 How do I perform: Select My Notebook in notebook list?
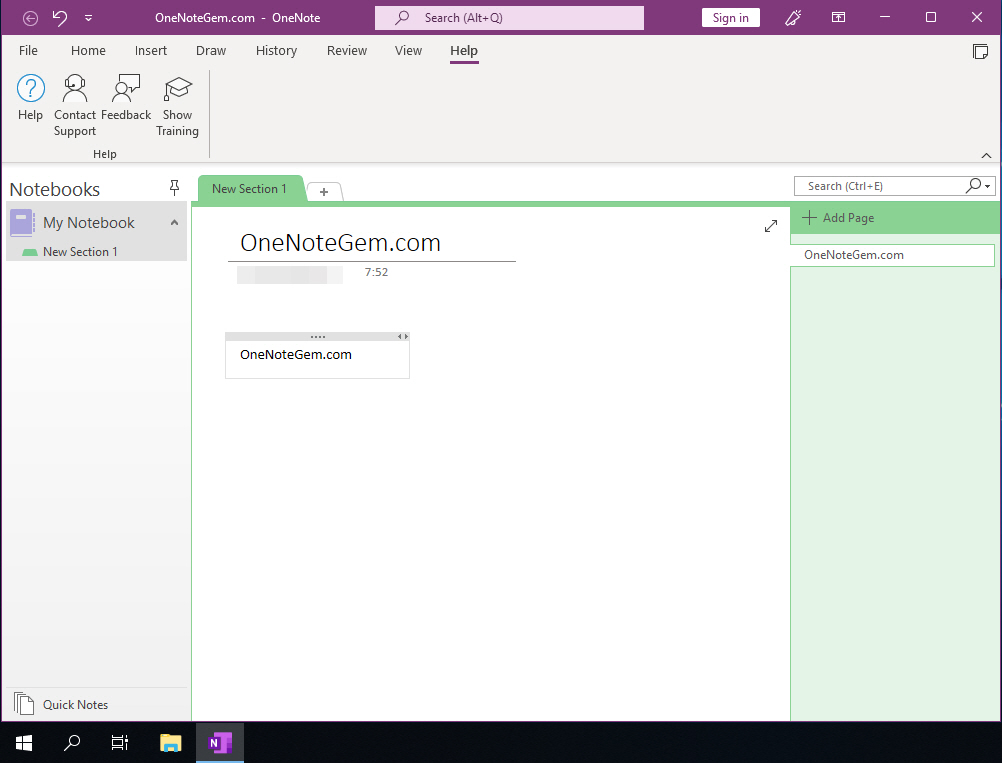click(x=89, y=222)
